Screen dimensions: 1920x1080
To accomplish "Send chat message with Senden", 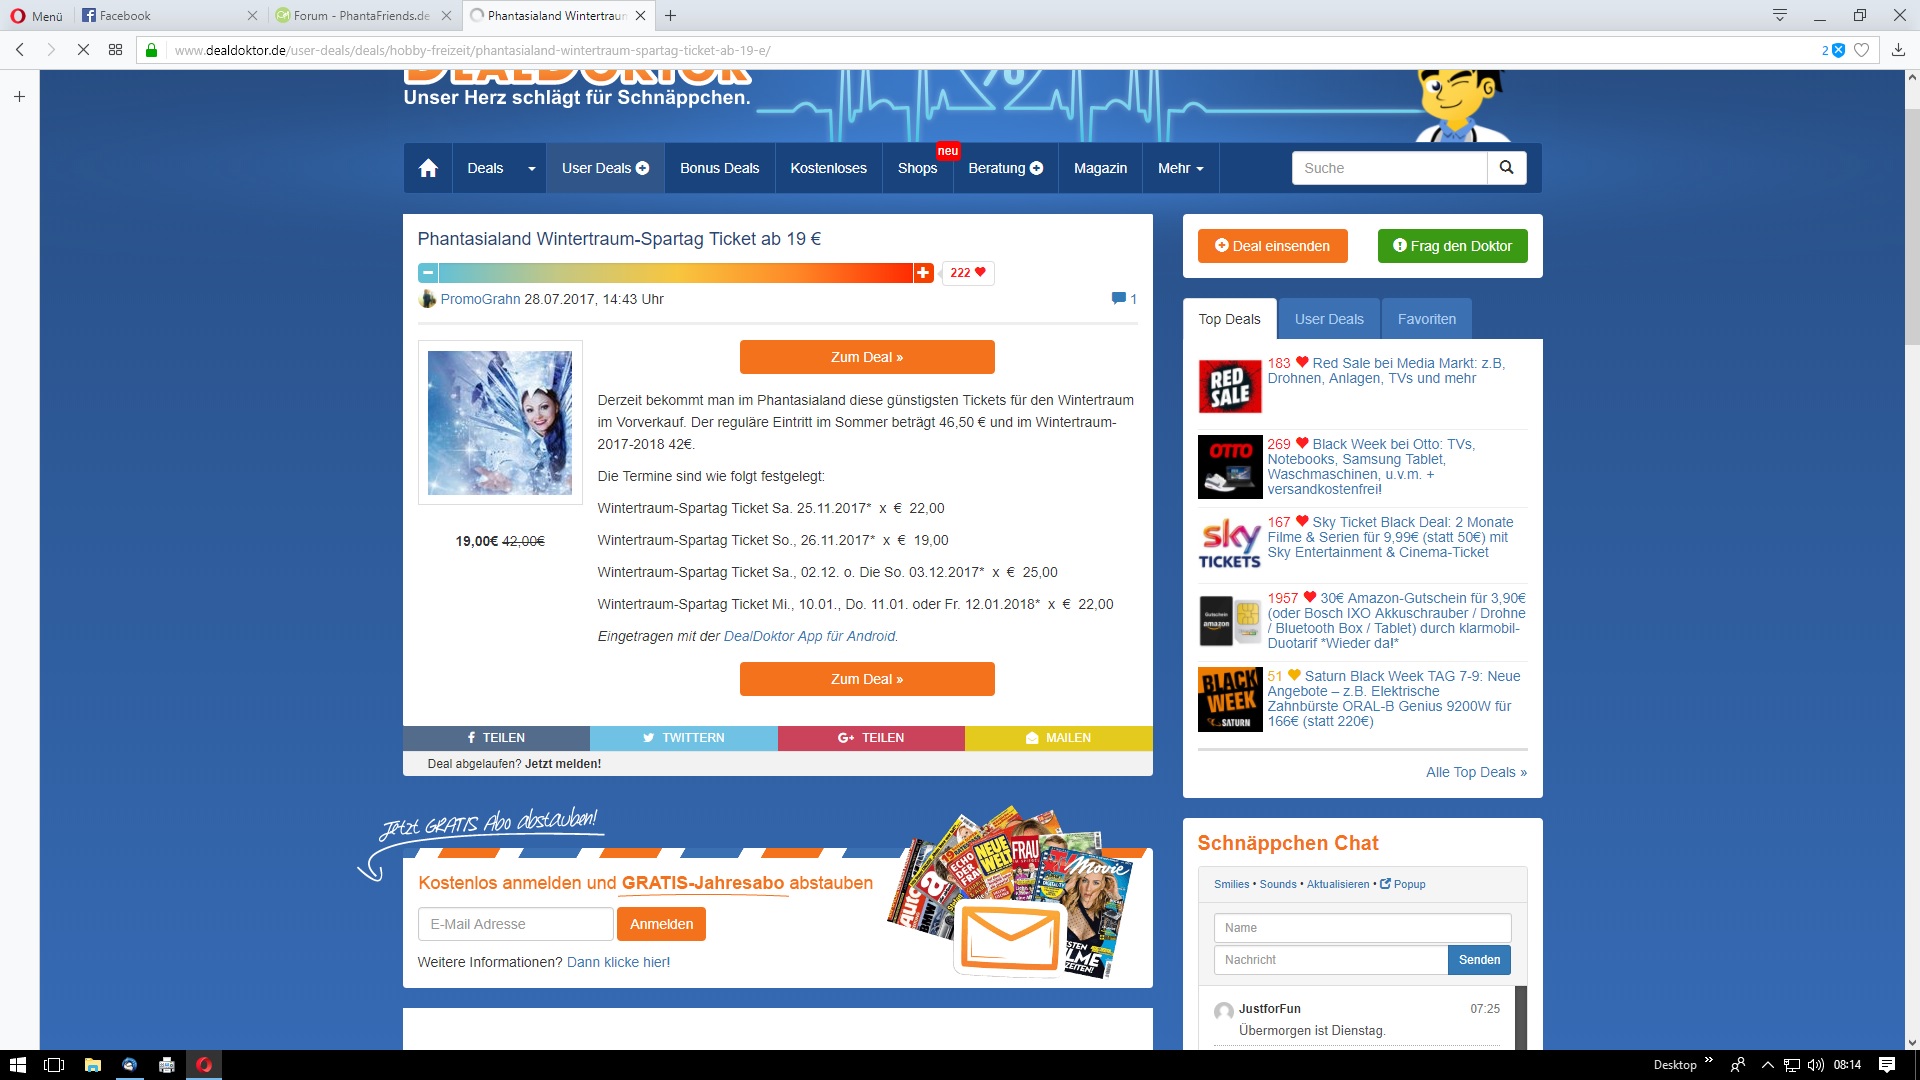I will [1479, 960].
